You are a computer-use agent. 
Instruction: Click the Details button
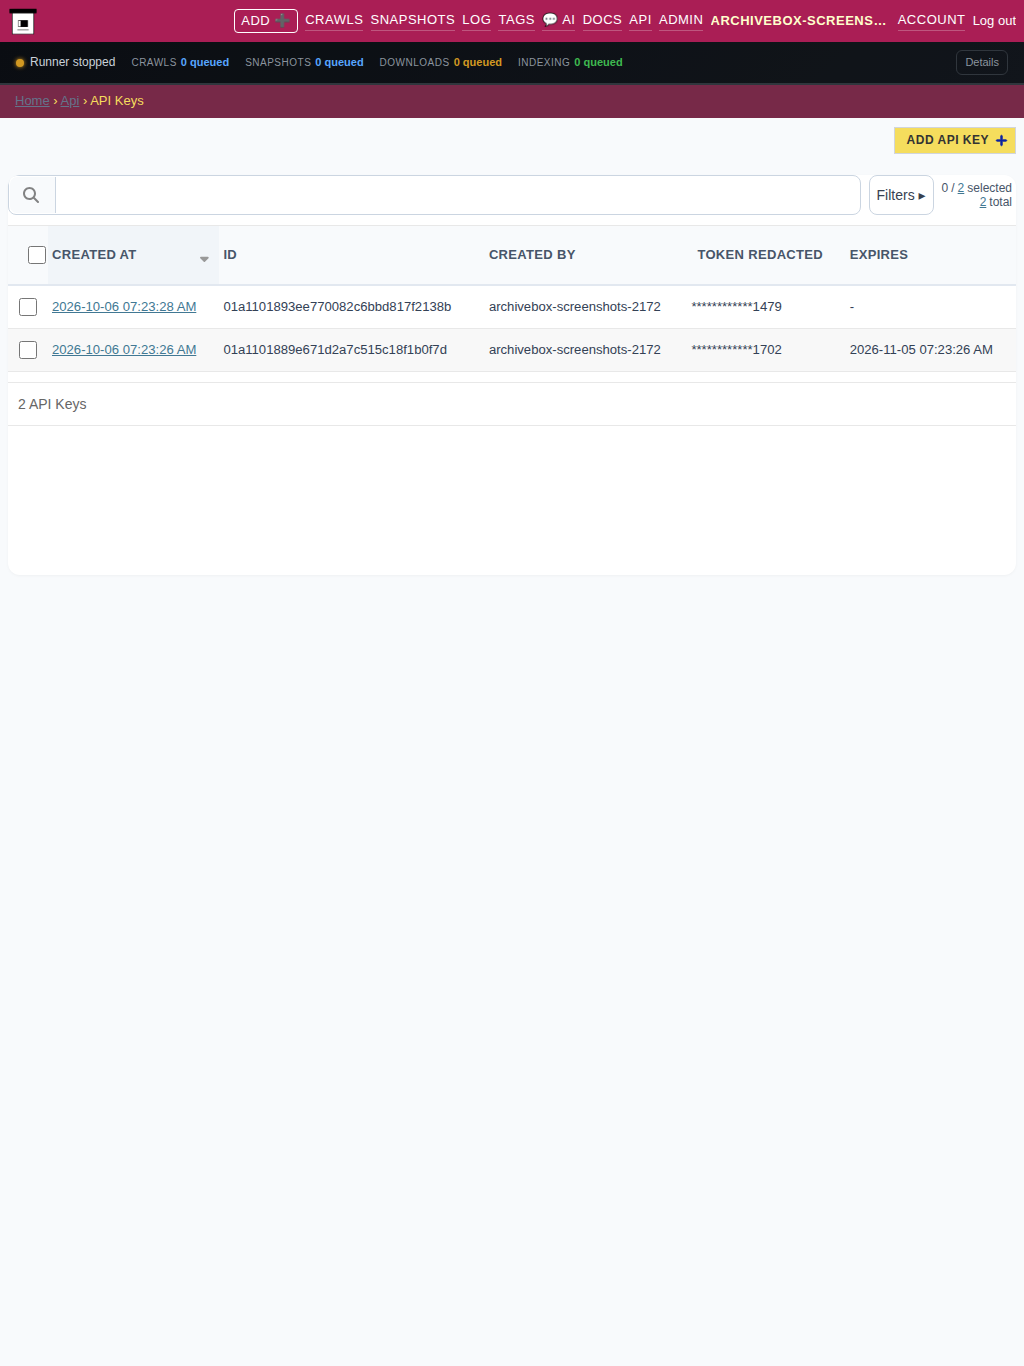pyautogui.click(x=981, y=62)
